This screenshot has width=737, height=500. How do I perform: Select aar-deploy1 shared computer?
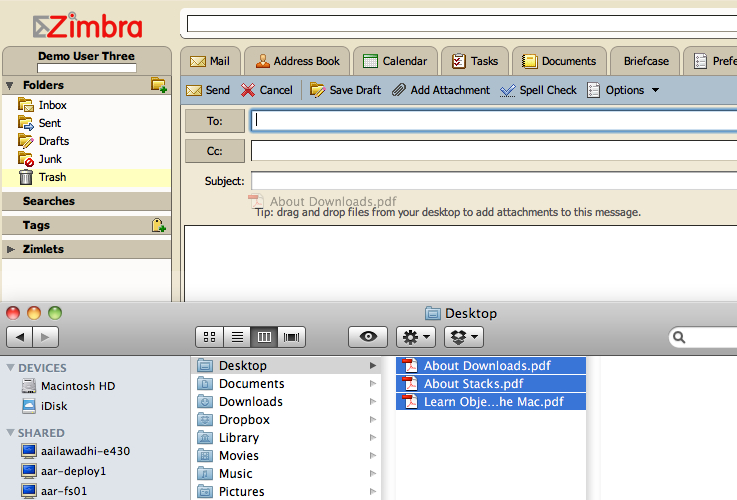click(64, 471)
